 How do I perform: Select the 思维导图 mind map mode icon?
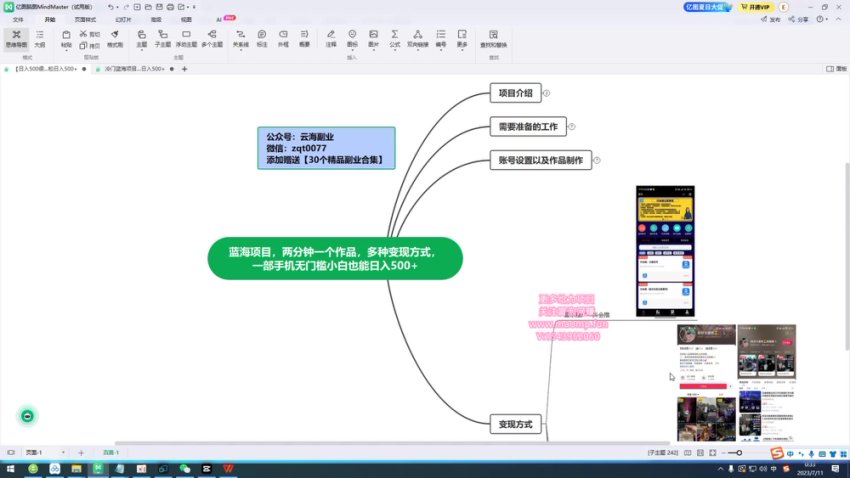coord(17,38)
